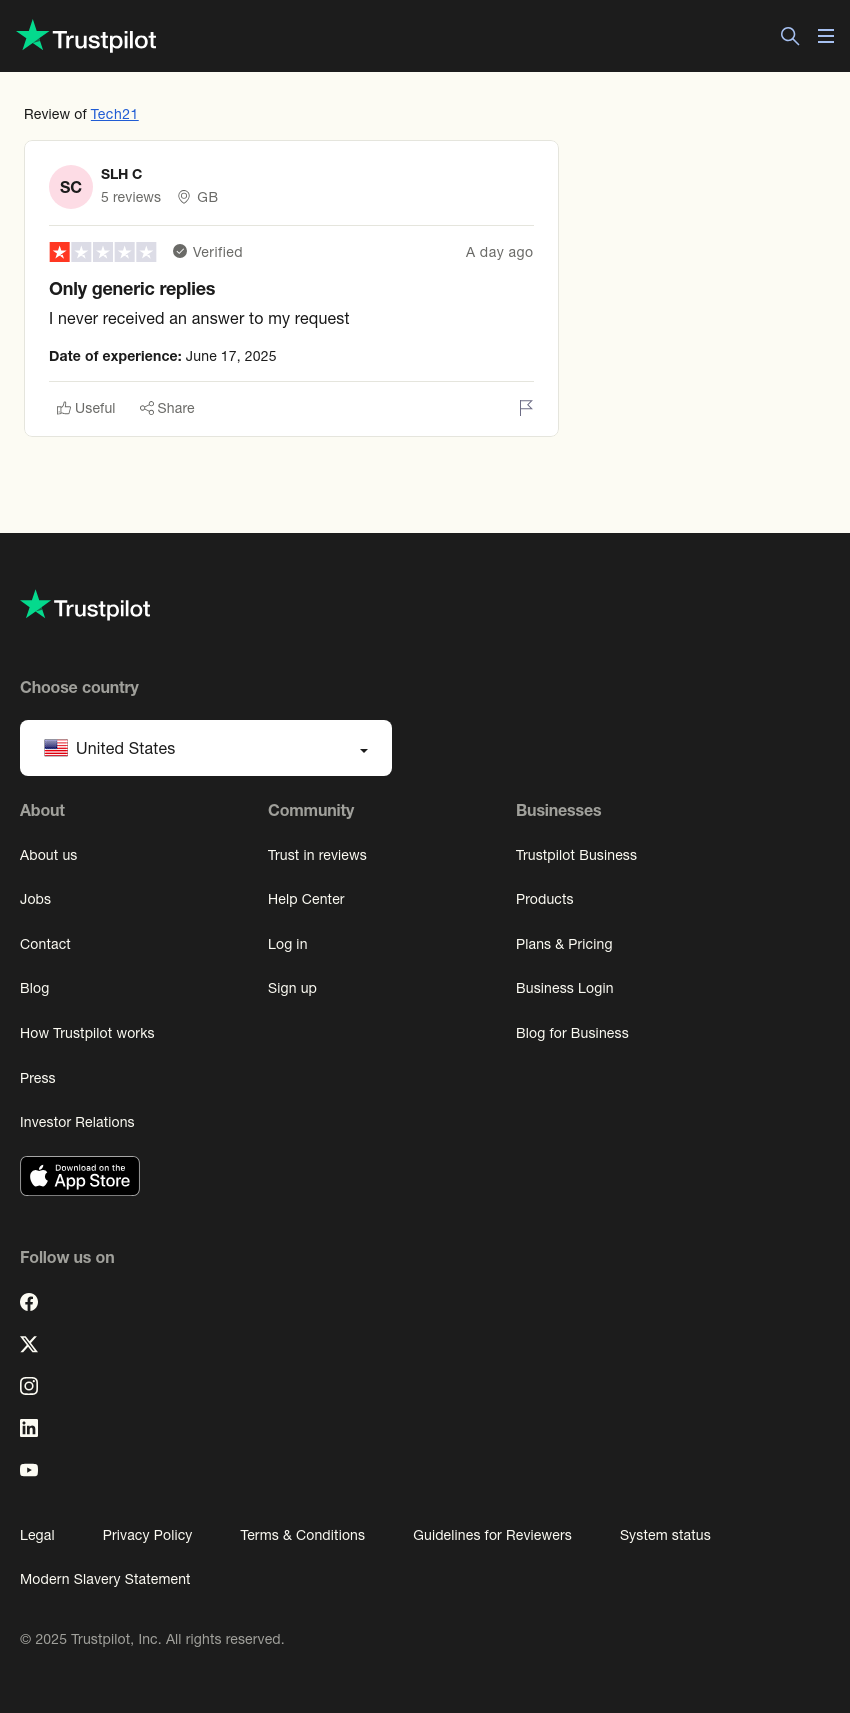Open Guidelines for Reviewers link

(x=492, y=1535)
